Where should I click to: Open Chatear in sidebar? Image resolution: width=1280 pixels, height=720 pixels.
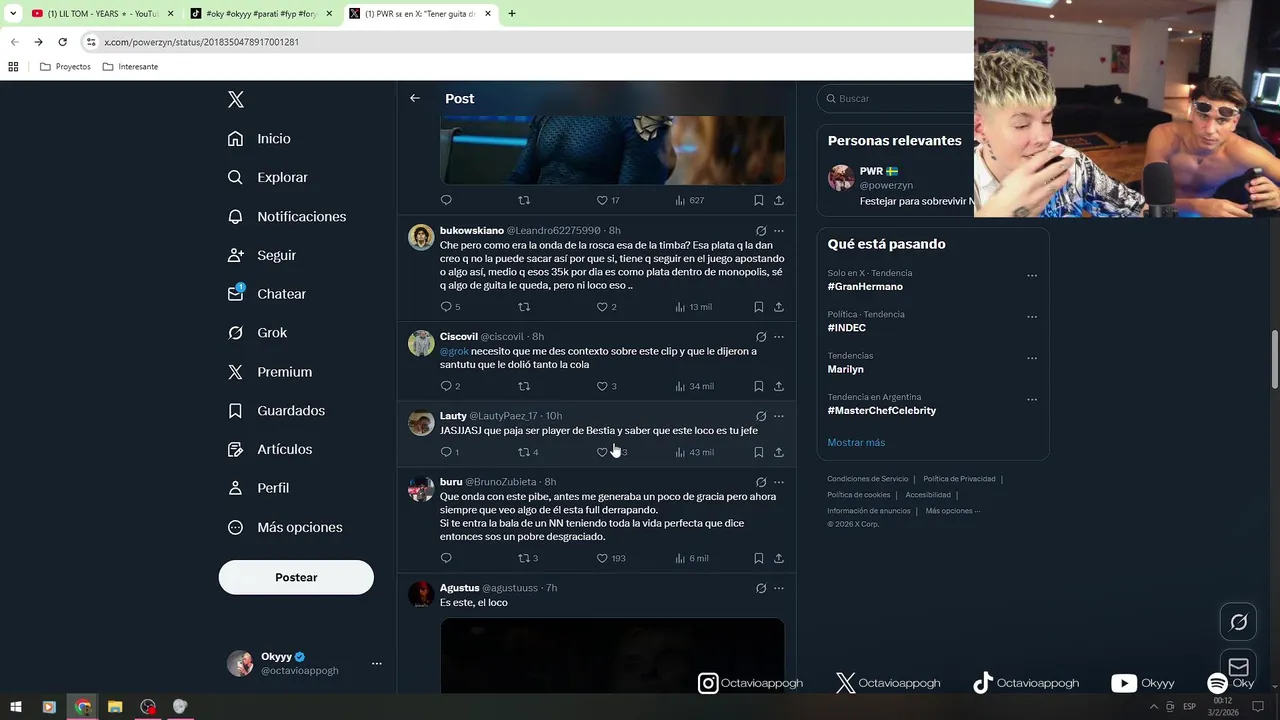point(267,294)
